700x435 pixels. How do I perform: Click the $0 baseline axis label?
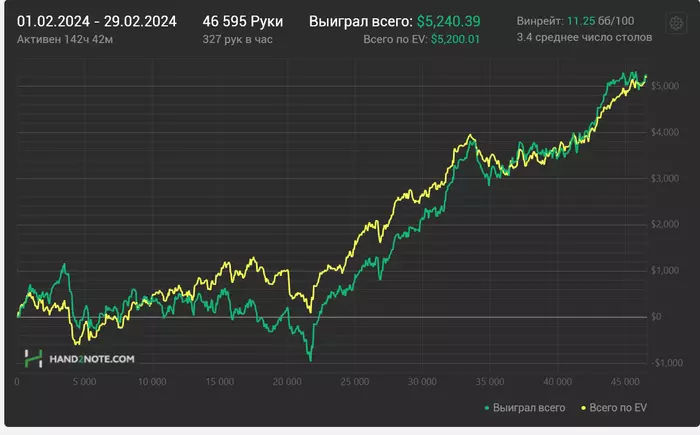[x=656, y=317]
